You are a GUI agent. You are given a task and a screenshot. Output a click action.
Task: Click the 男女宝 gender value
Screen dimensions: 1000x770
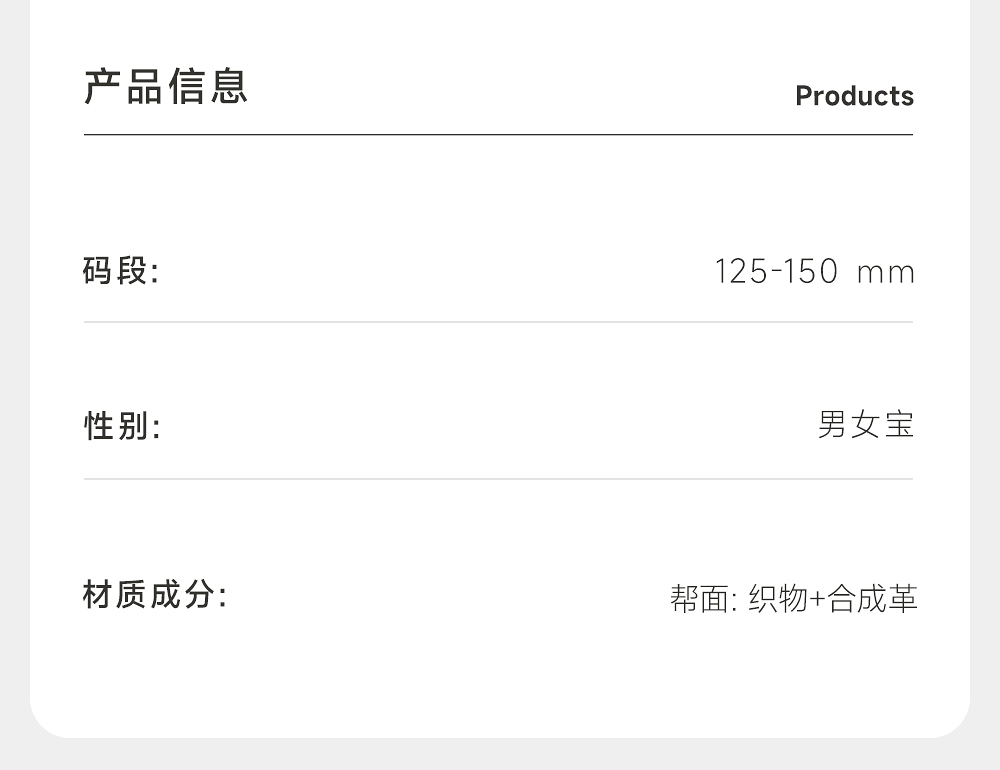pyautogui.click(x=866, y=425)
